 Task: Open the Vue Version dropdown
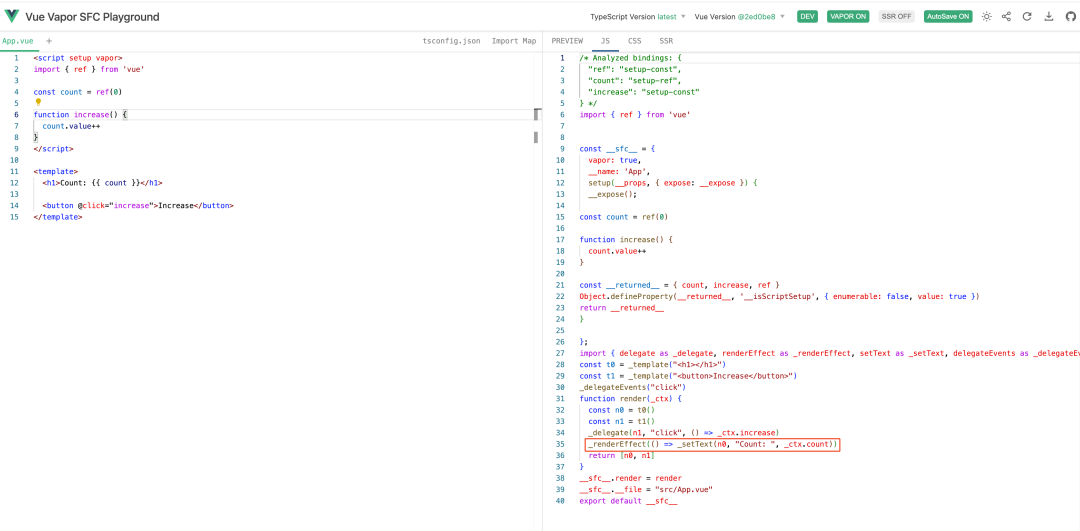(x=740, y=17)
